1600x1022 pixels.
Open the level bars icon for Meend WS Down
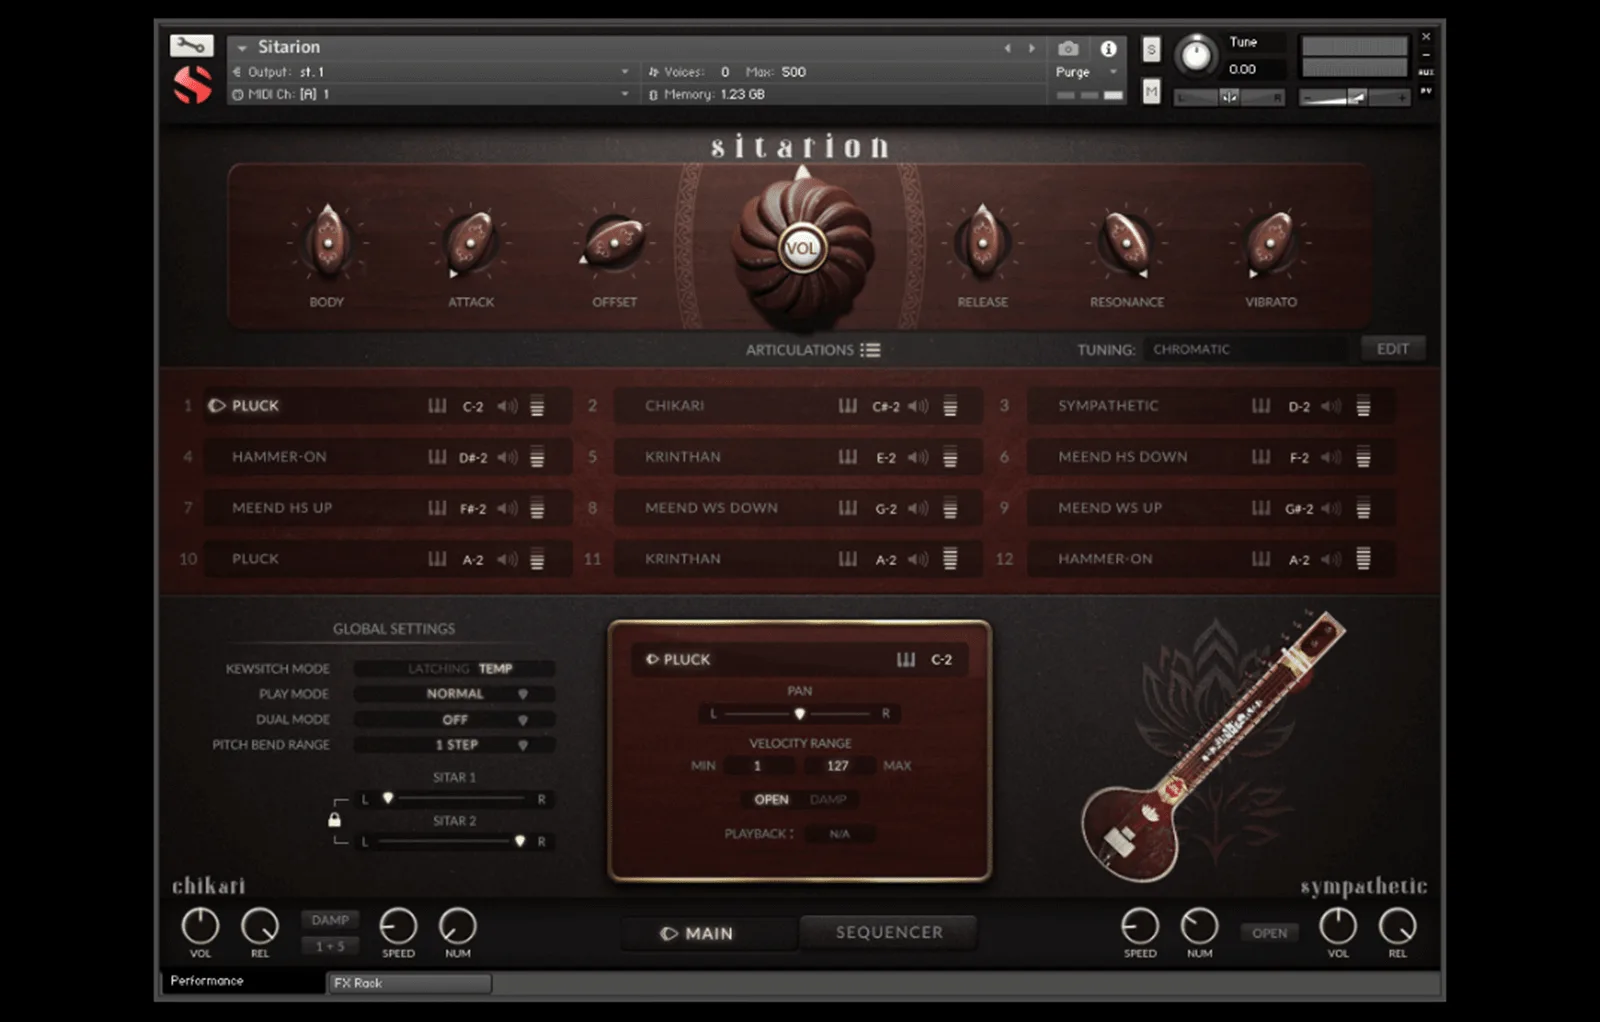click(x=950, y=508)
